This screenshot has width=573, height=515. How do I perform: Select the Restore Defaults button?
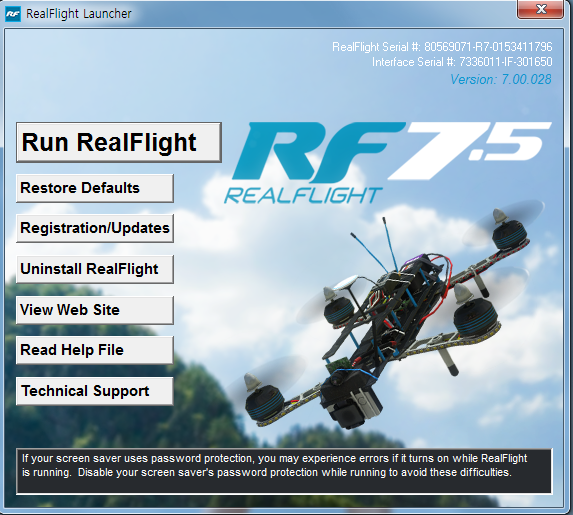95,188
